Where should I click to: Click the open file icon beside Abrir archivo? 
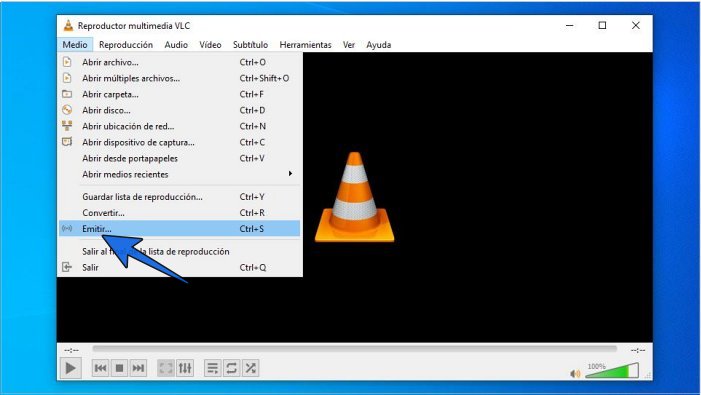pyautogui.click(x=67, y=62)
